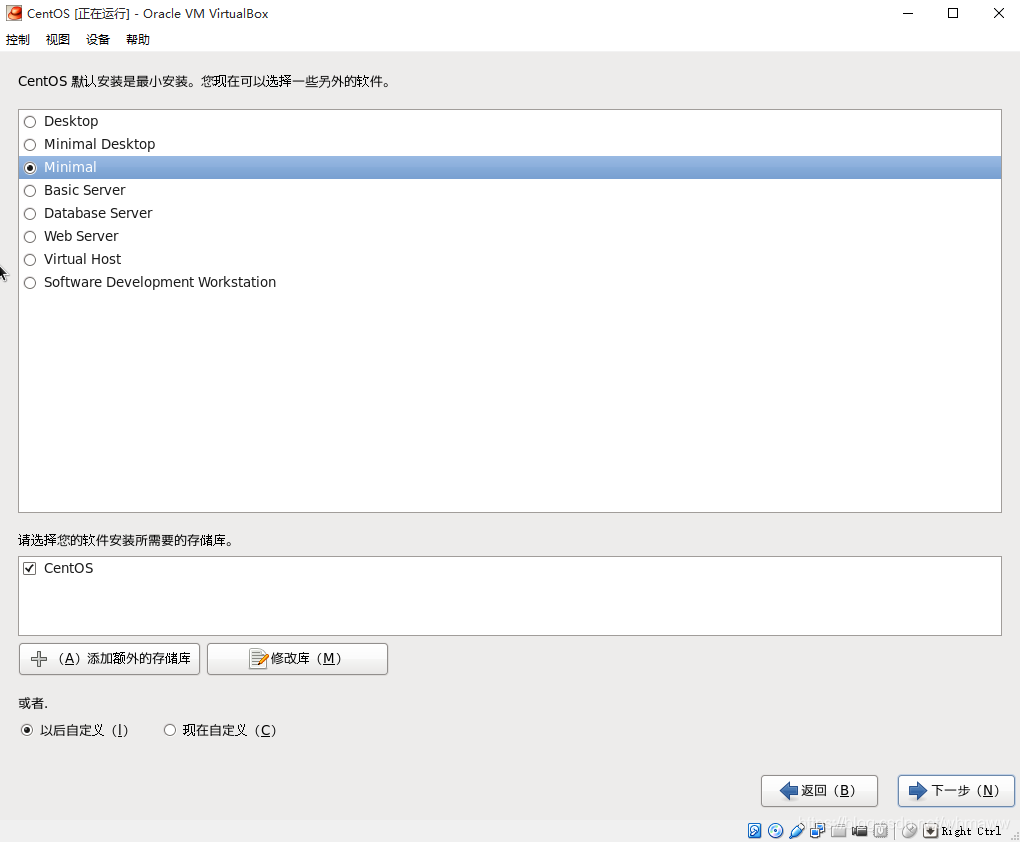The image size is (1020, 842).
Task: Click the 修改库 (M) button
Action: pyautogui.click(x=297, y=659)
